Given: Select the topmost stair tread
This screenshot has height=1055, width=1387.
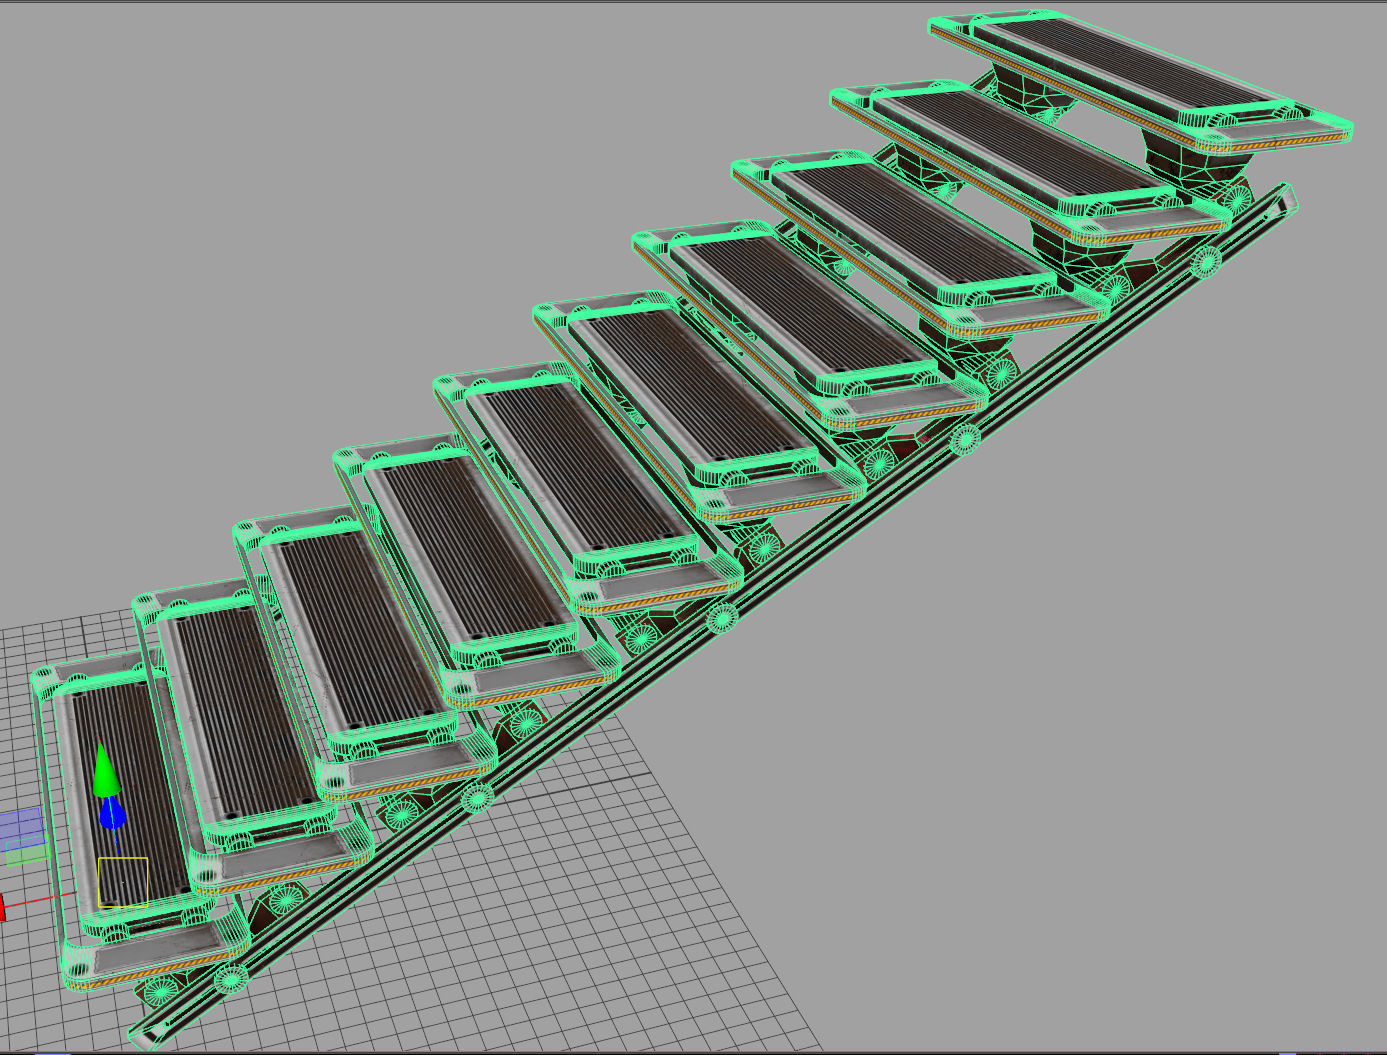Looking at the screenshot, I should (1140, 80).
